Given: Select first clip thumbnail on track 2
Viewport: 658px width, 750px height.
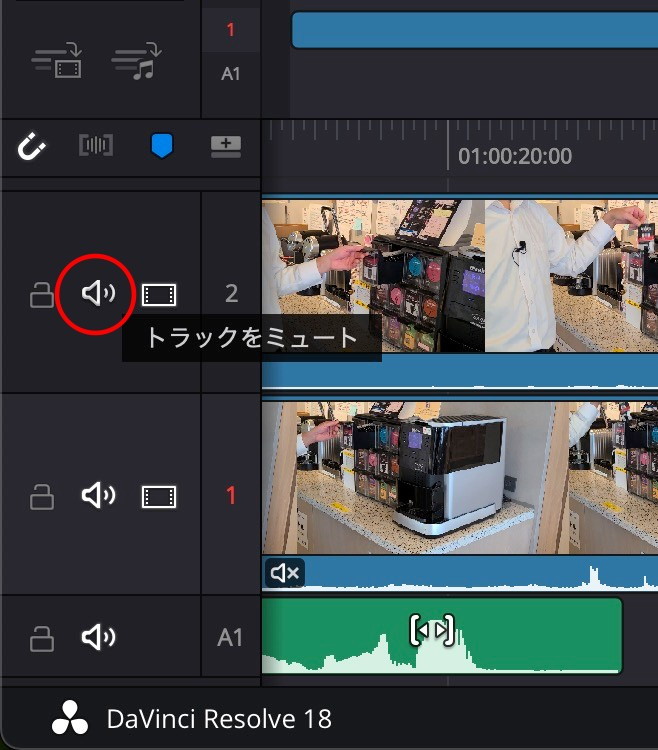Looking at the screenshot, I should (x=373, y=276).
